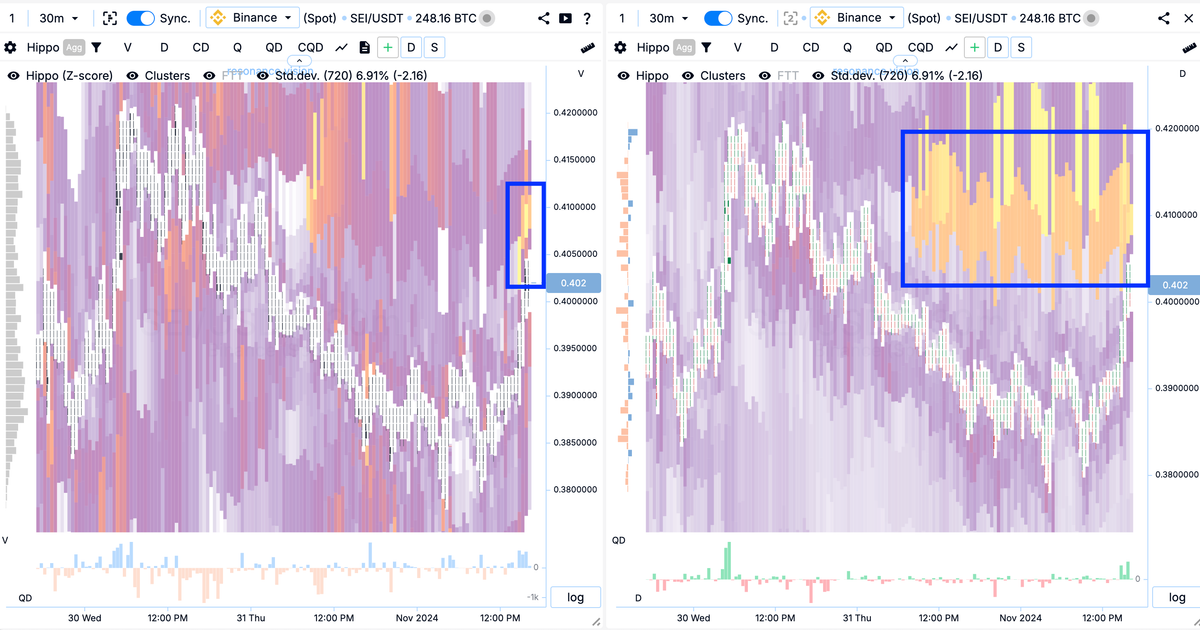Click the screenshot capture icon in left panel
The width and height of the screenshot is (1200, 630).
pyautogui.click(x=110, y=18)
